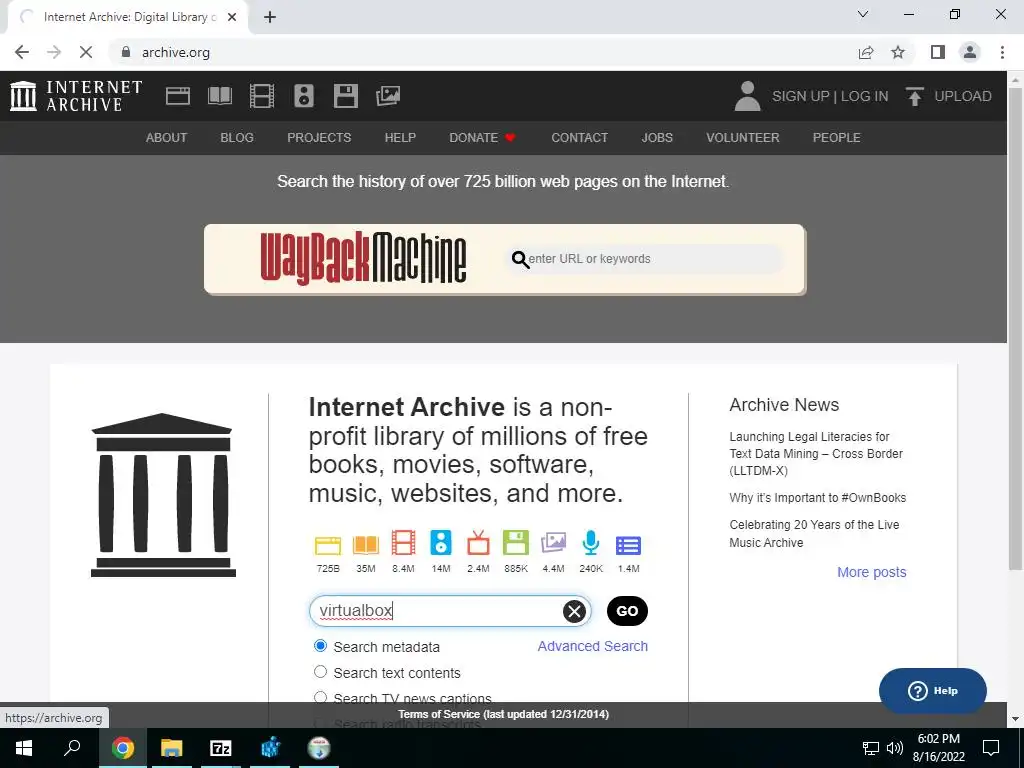Select the green Software 885K collection icon
Screen dimensions: 1024x768
click(x=515, y=543)
